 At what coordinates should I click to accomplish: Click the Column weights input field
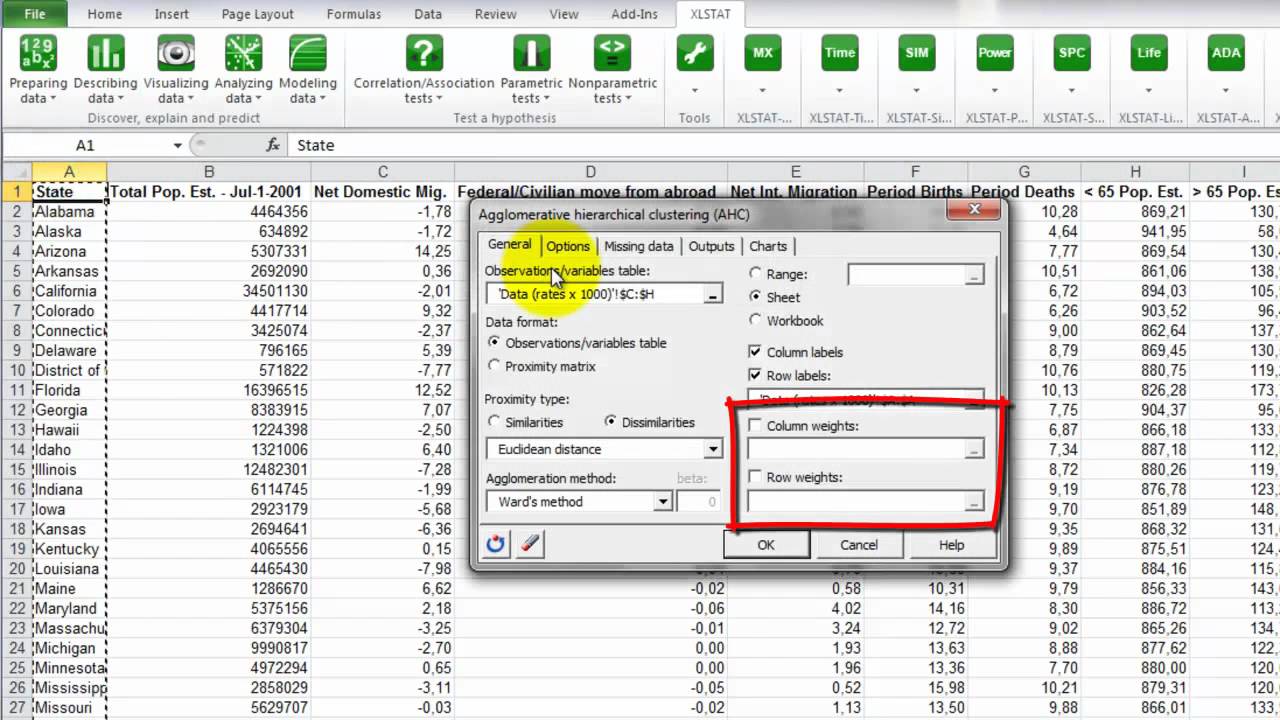click(855, 450)
